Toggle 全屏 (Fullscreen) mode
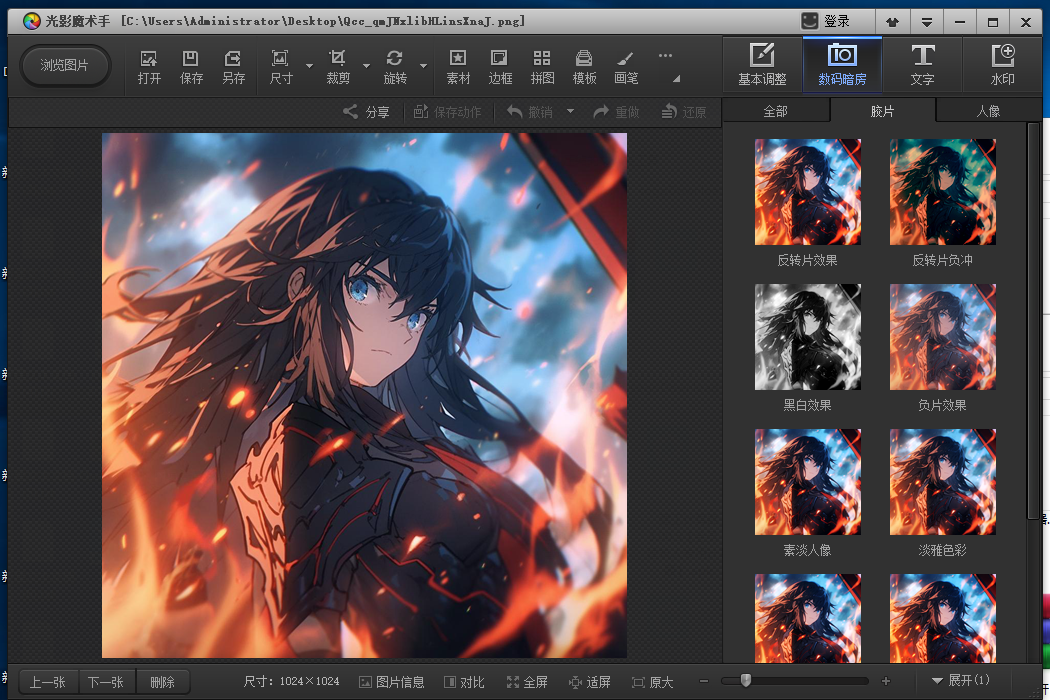This screenshot has height=700, width=1050. pos(527,682)
